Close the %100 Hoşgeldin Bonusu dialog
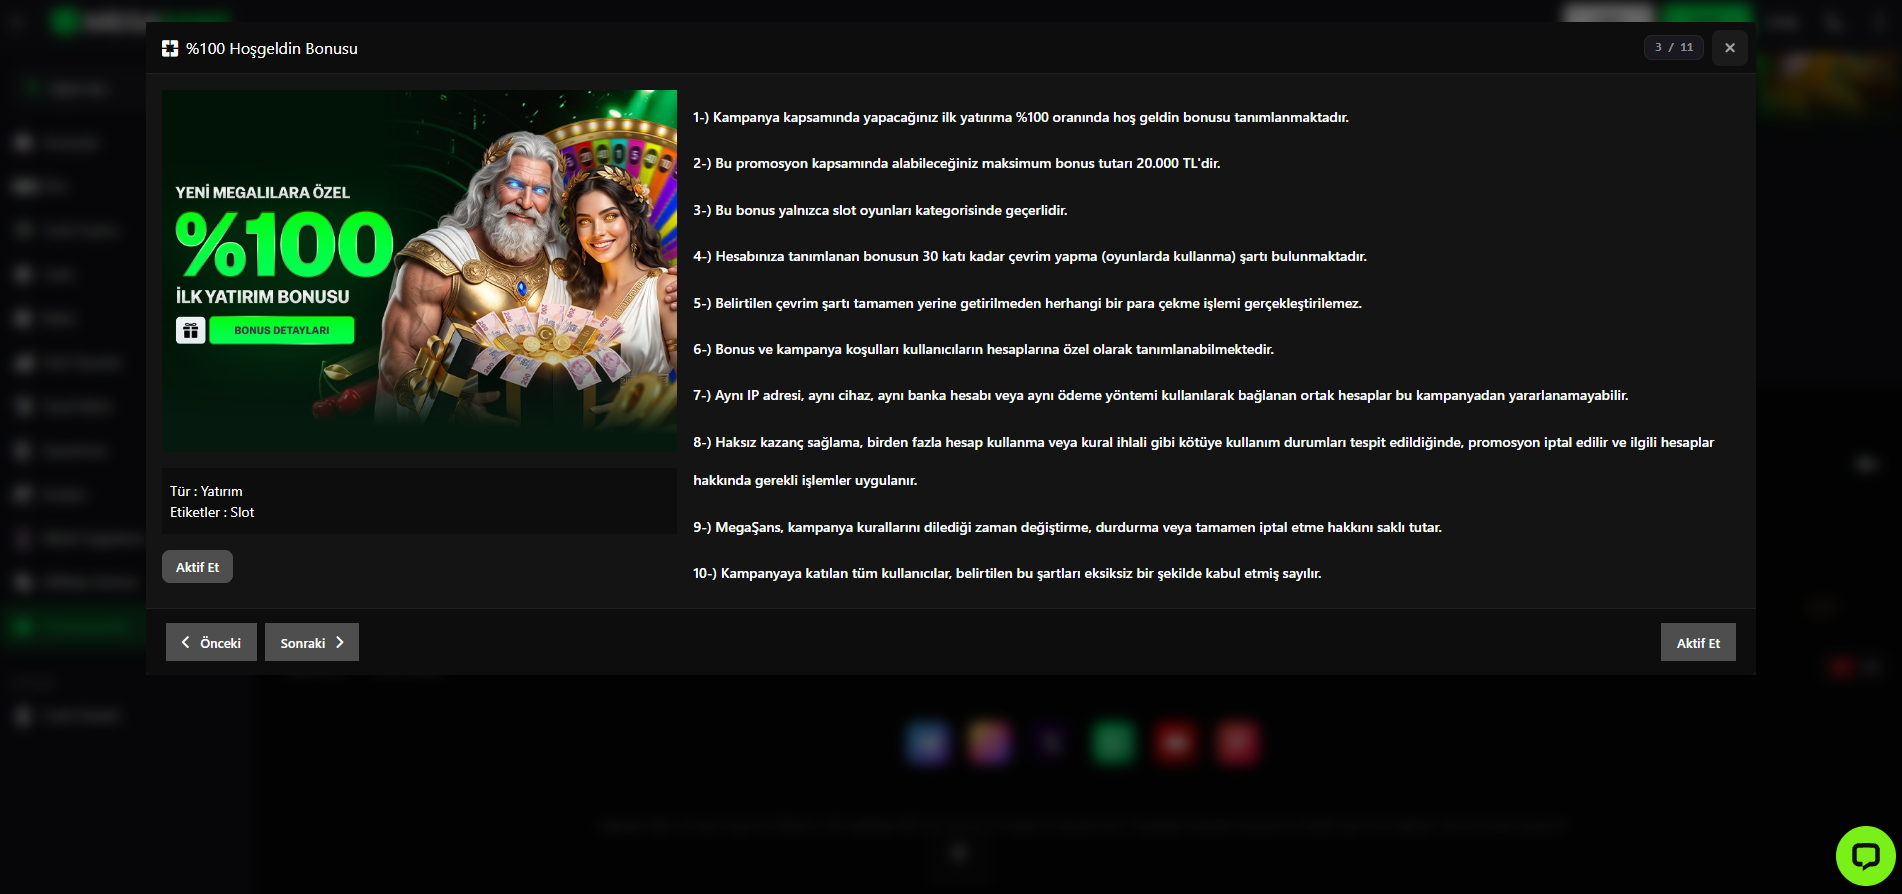1902x894 pixels. [1729, 48]
